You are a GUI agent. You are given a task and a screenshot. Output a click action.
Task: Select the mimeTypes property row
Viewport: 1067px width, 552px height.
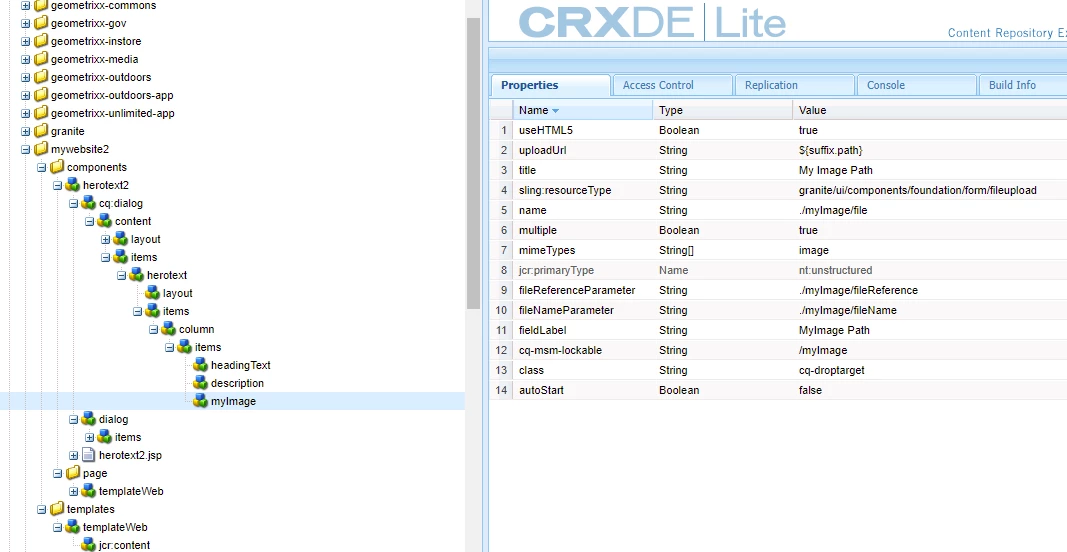pyautogui.click(x=778, y=250)
